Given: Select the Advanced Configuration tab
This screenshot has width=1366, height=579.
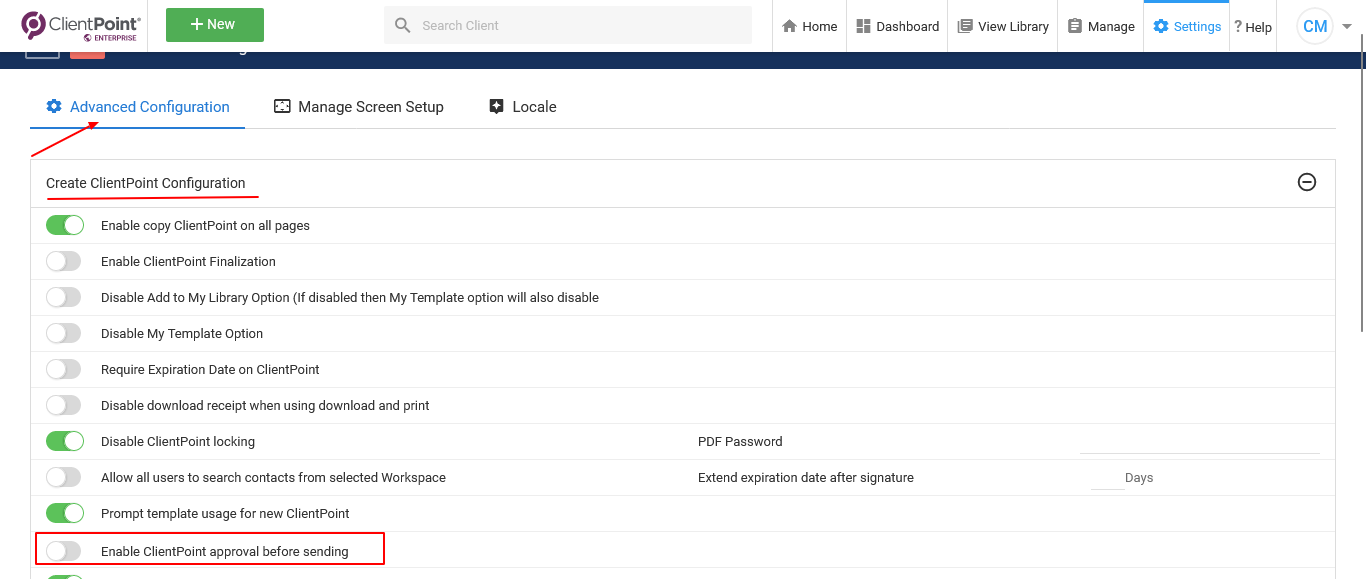Looking at the screenshot, I should coord(138,107).
